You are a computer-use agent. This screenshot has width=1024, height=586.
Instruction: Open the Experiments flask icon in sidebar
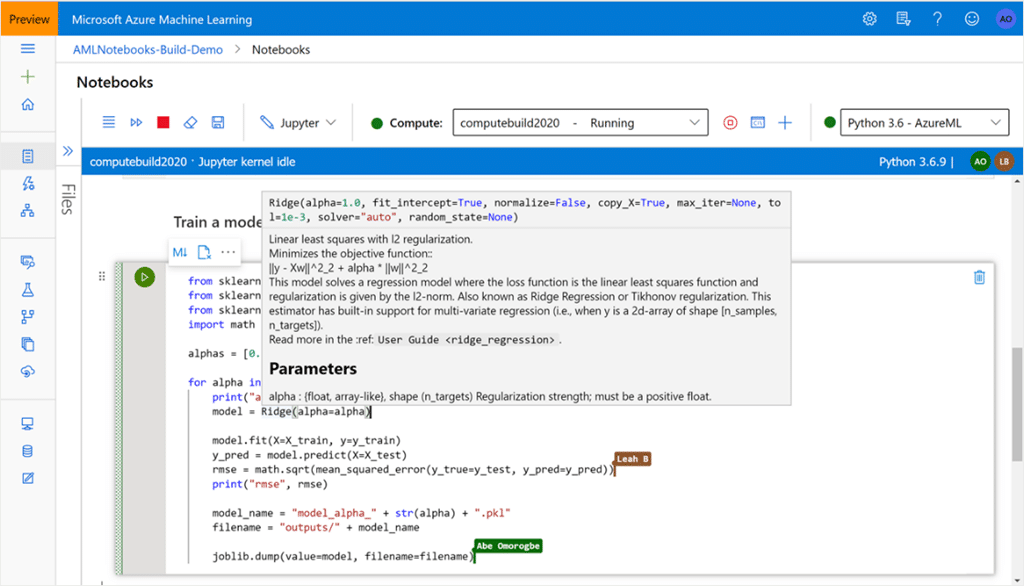[27, 289]
